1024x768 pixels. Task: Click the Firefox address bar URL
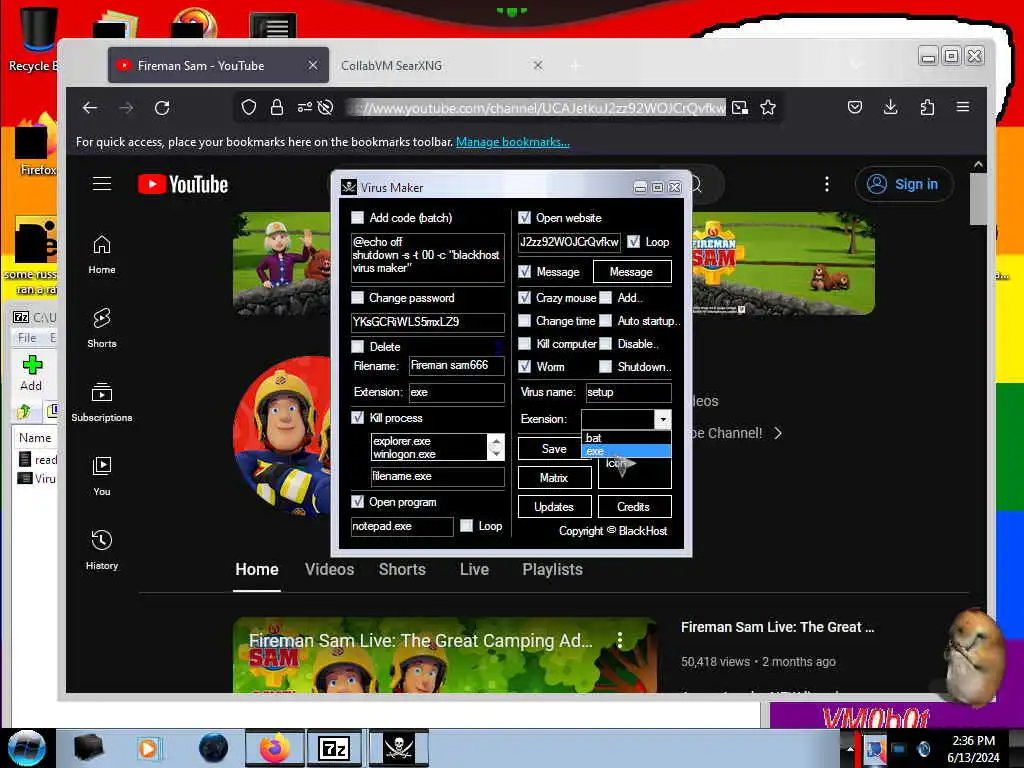537,108
